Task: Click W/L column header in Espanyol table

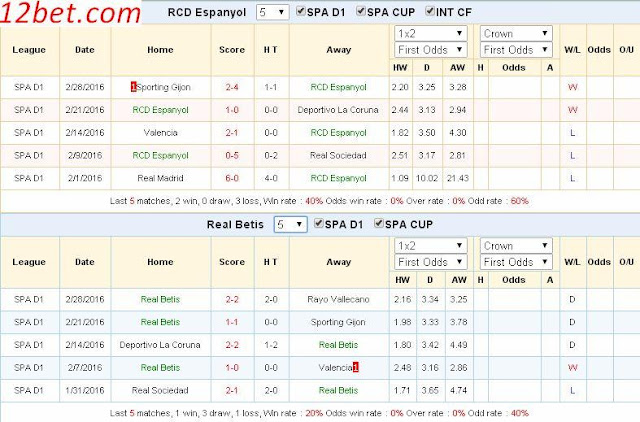Action: (572, 50)
